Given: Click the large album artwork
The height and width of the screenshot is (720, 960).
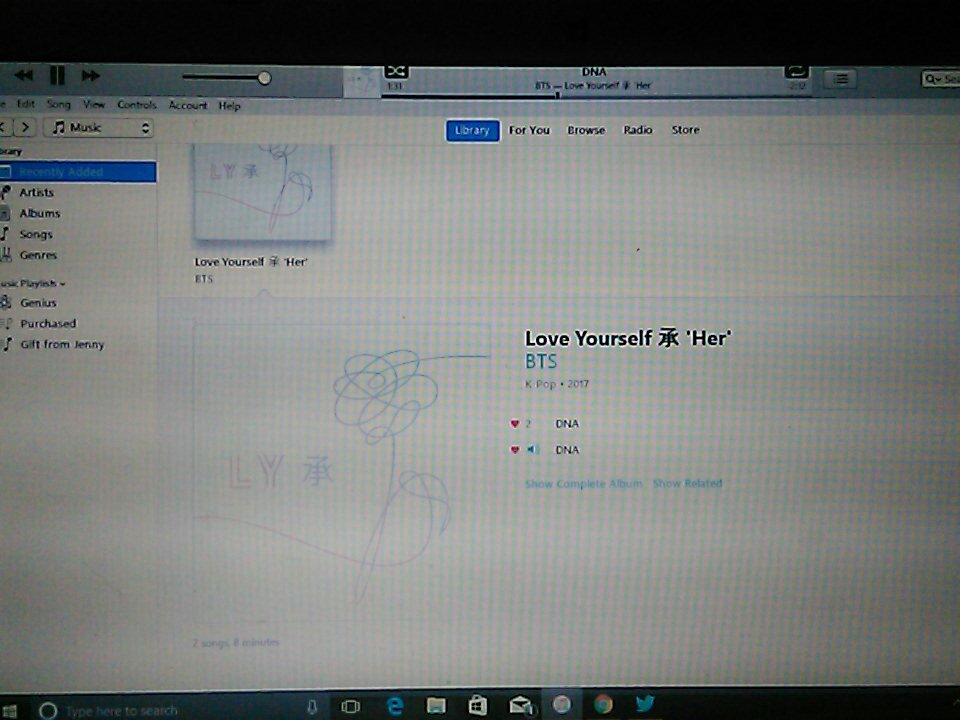Looking at the screenshot, I should pos(342,471).
